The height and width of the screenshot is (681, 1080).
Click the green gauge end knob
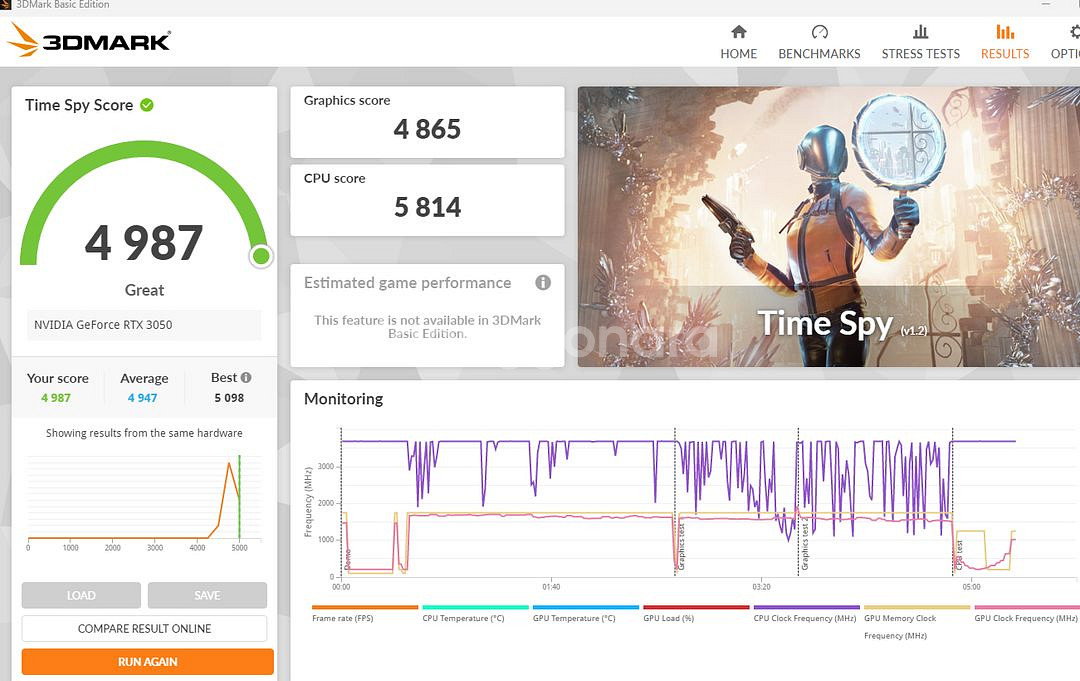pos(261,256)
